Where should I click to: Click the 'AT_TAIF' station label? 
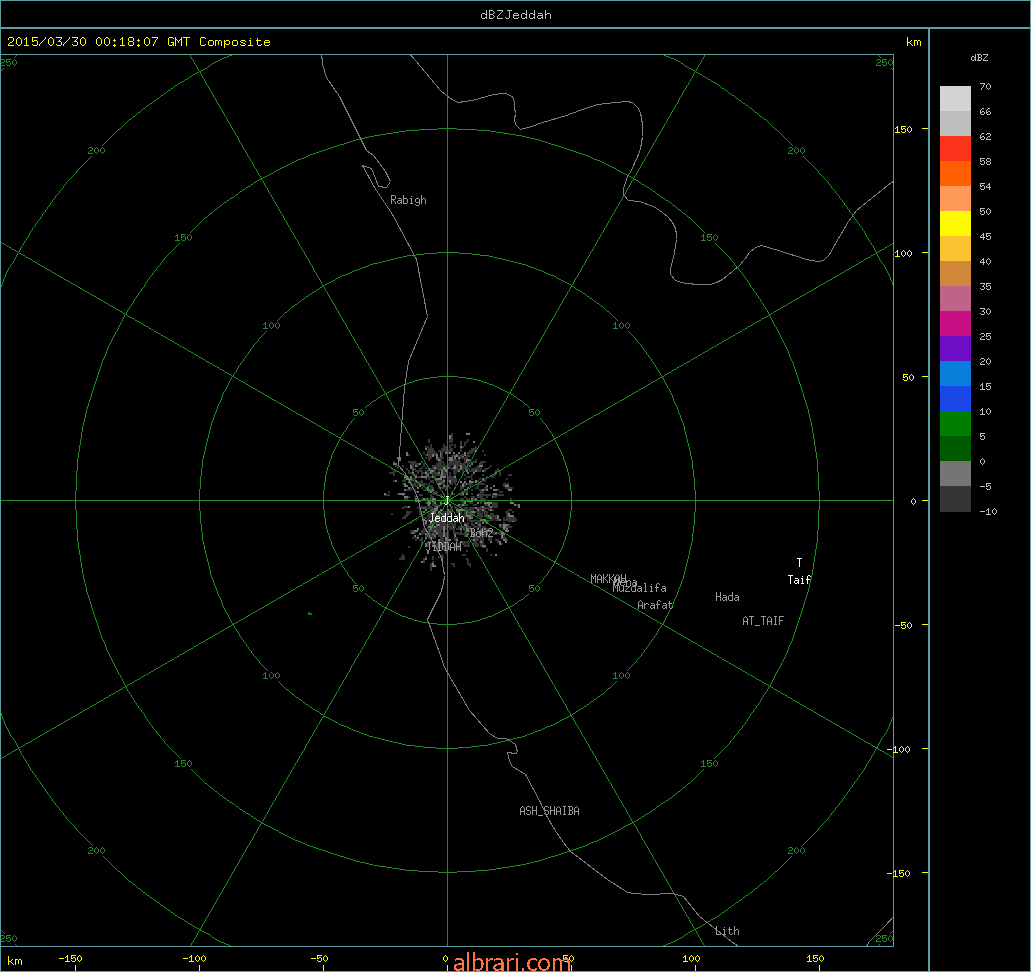(763, 621)
